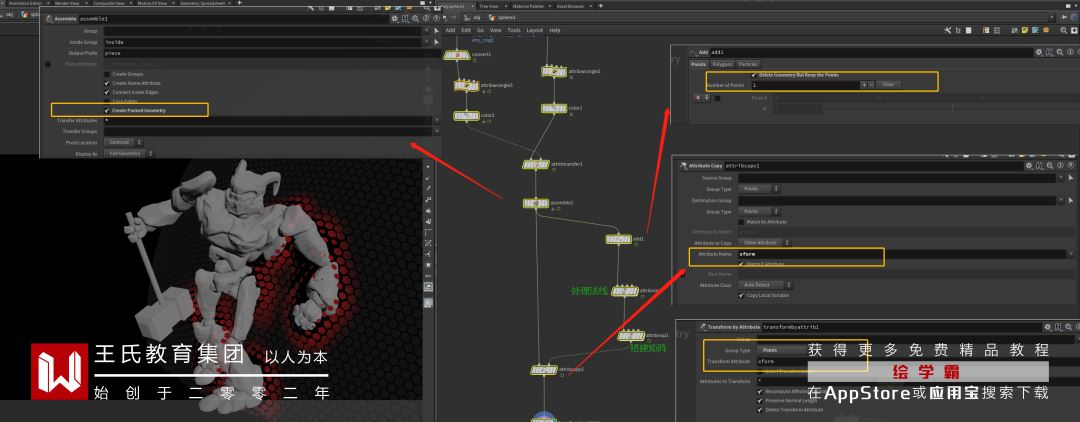Open the Layout menu in network editor
The image size is (1080, 422).
(534, 30)
